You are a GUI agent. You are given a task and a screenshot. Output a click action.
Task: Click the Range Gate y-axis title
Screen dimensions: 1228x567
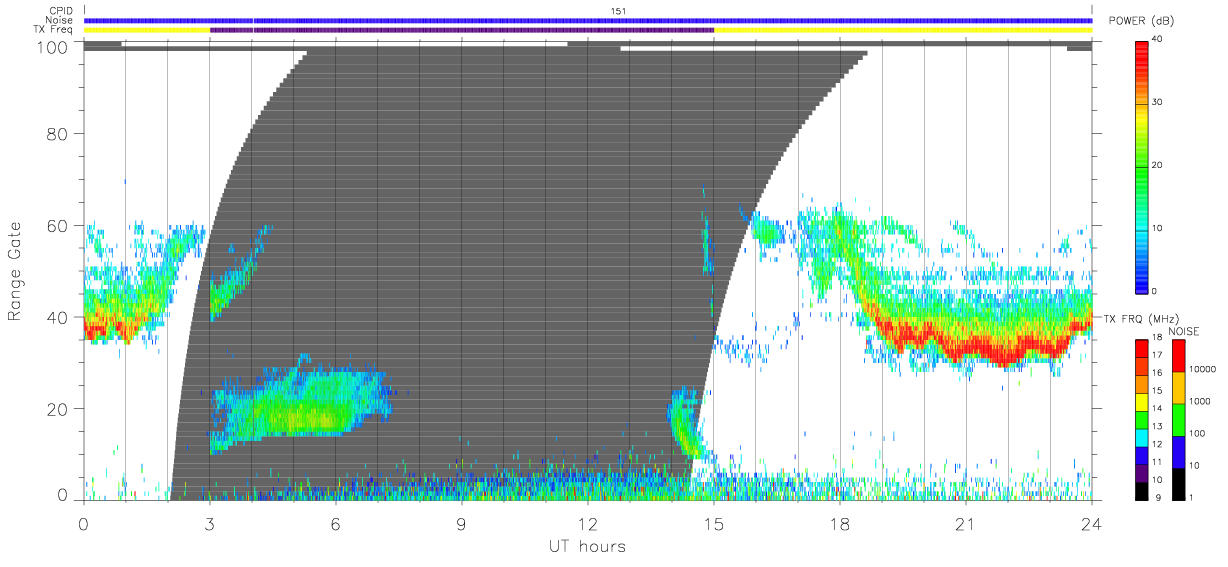pos(15,270)
